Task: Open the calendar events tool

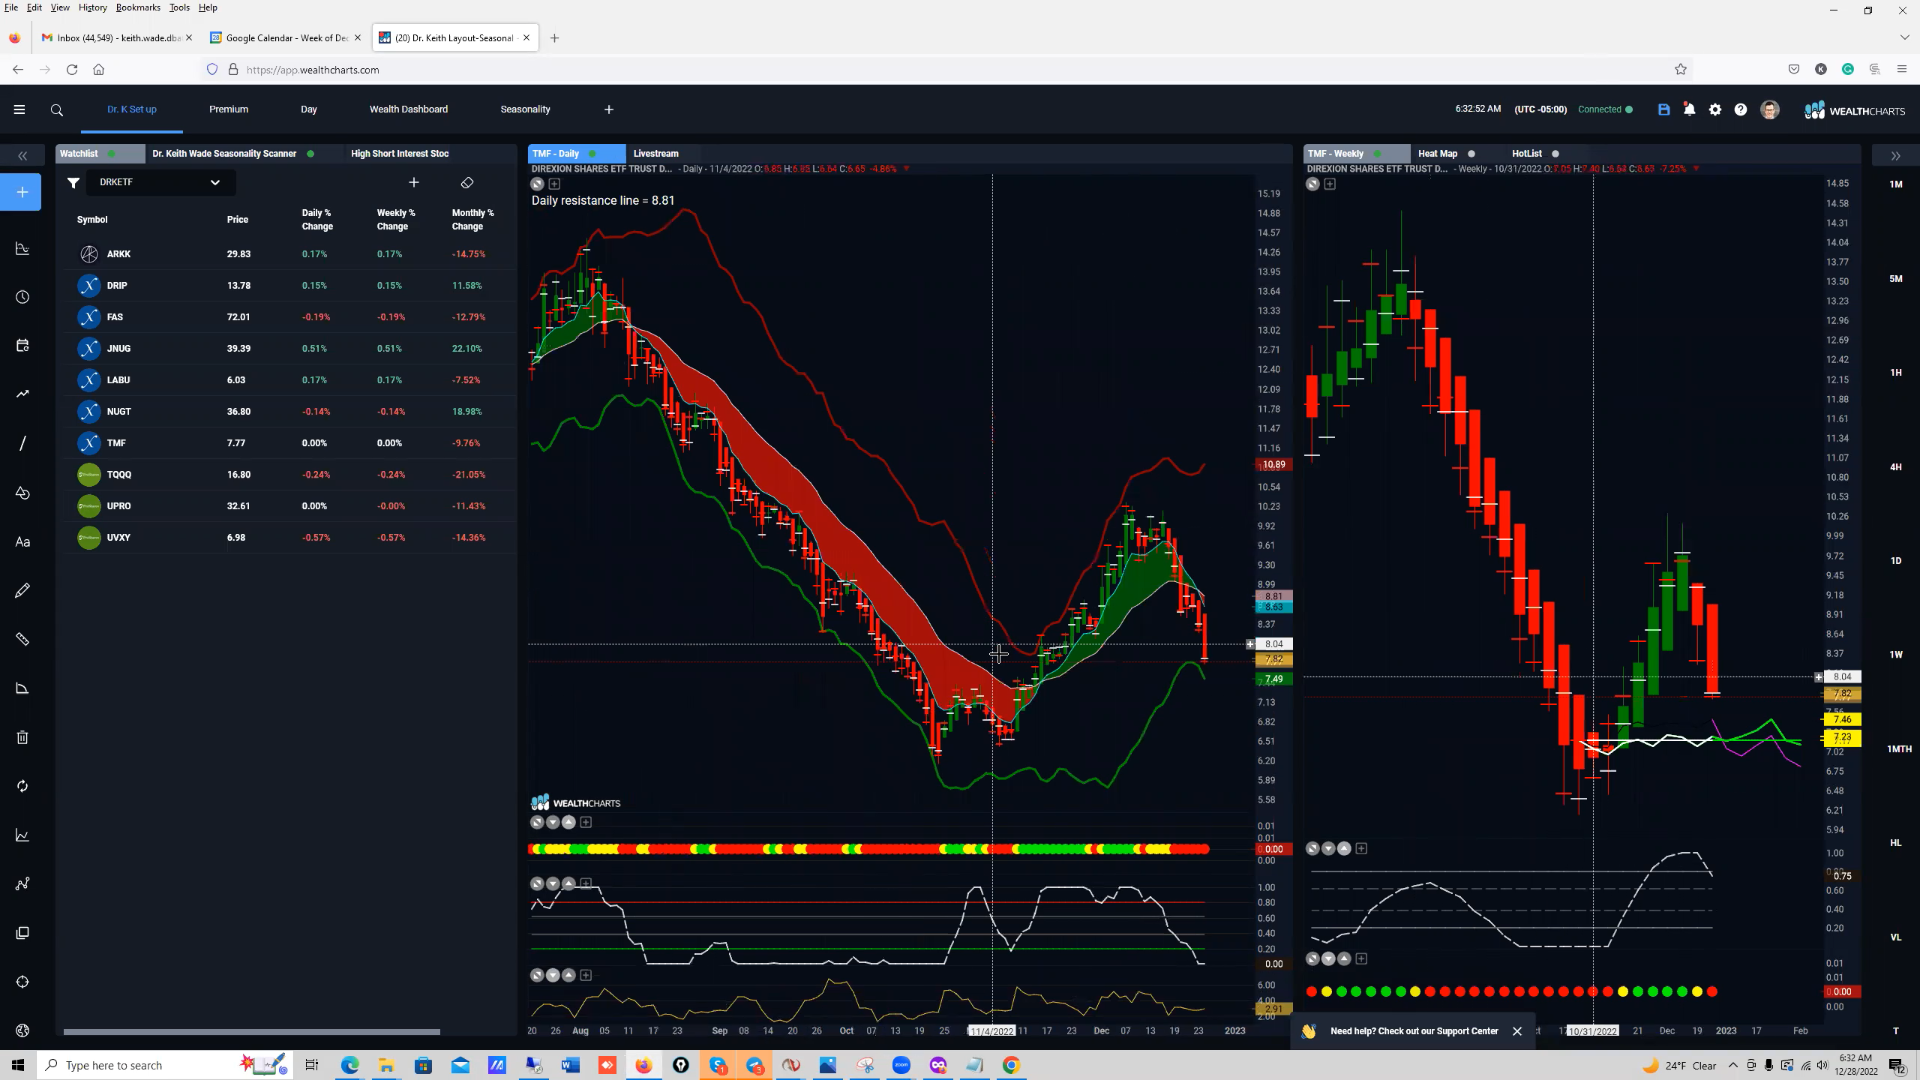Action: (x=22, y=346)
